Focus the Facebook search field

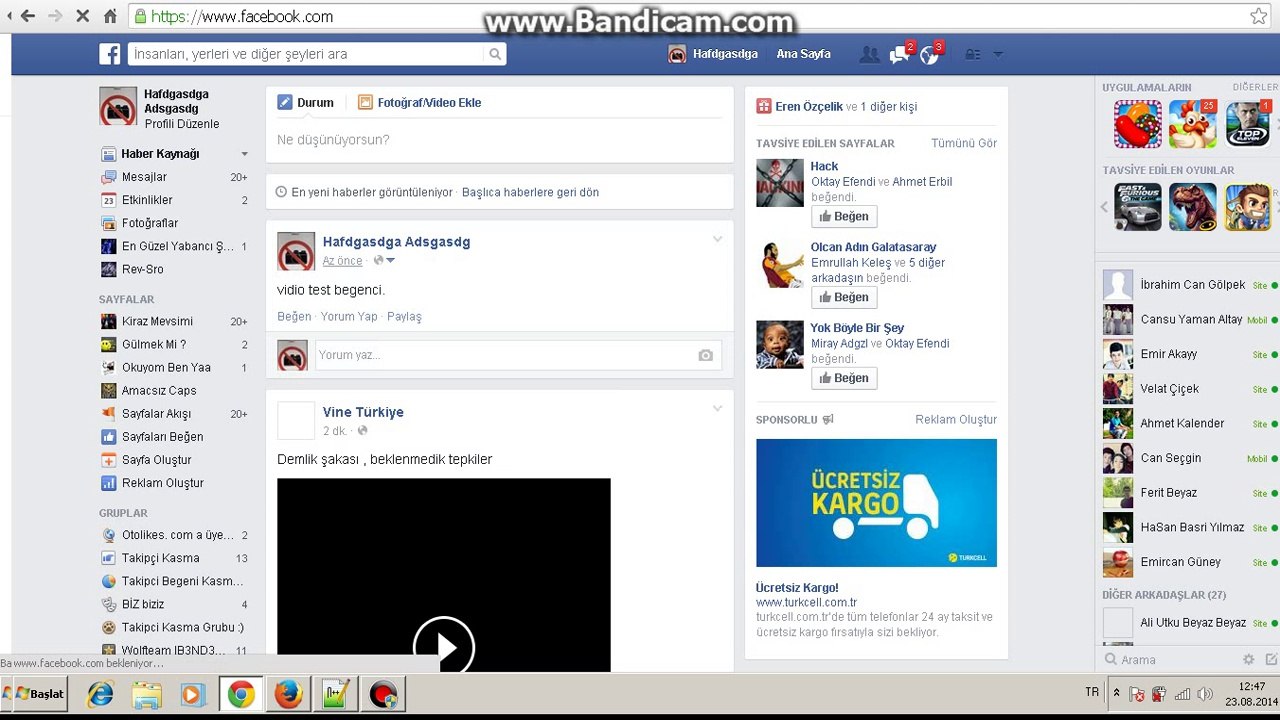308,54
